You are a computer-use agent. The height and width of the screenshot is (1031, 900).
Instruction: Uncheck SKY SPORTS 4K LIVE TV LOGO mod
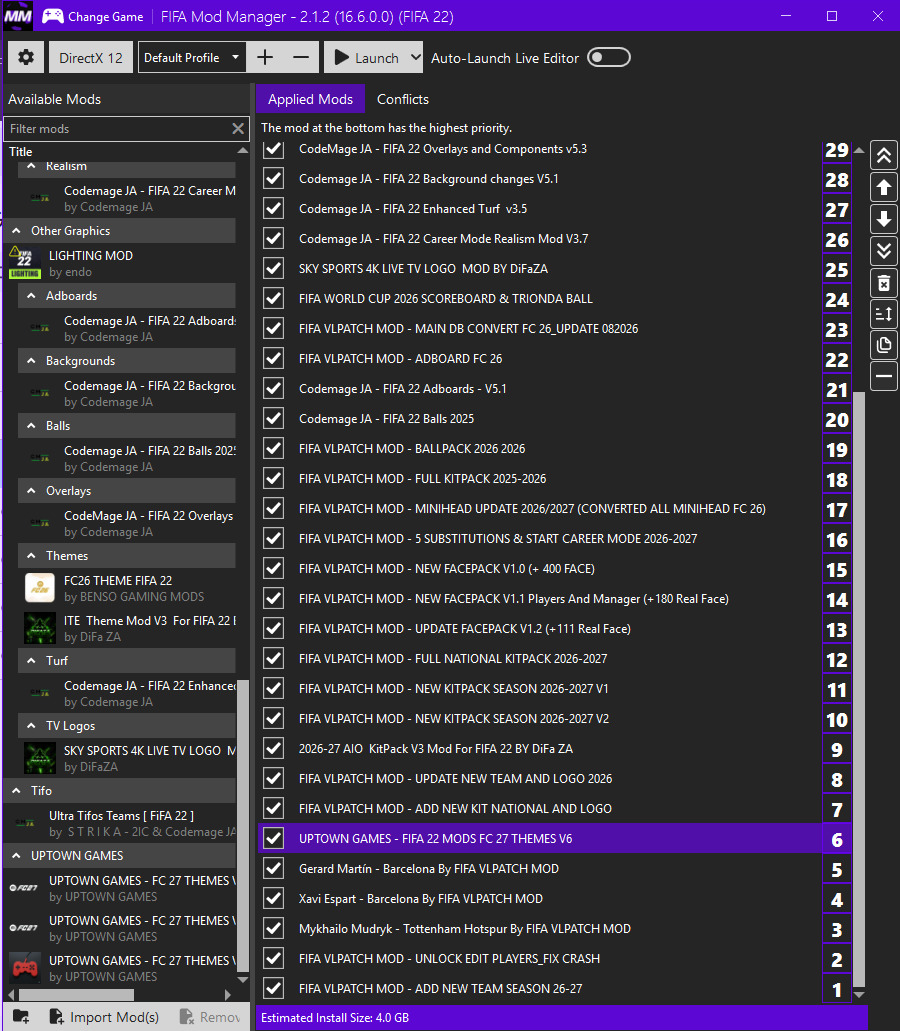(273, 268)
